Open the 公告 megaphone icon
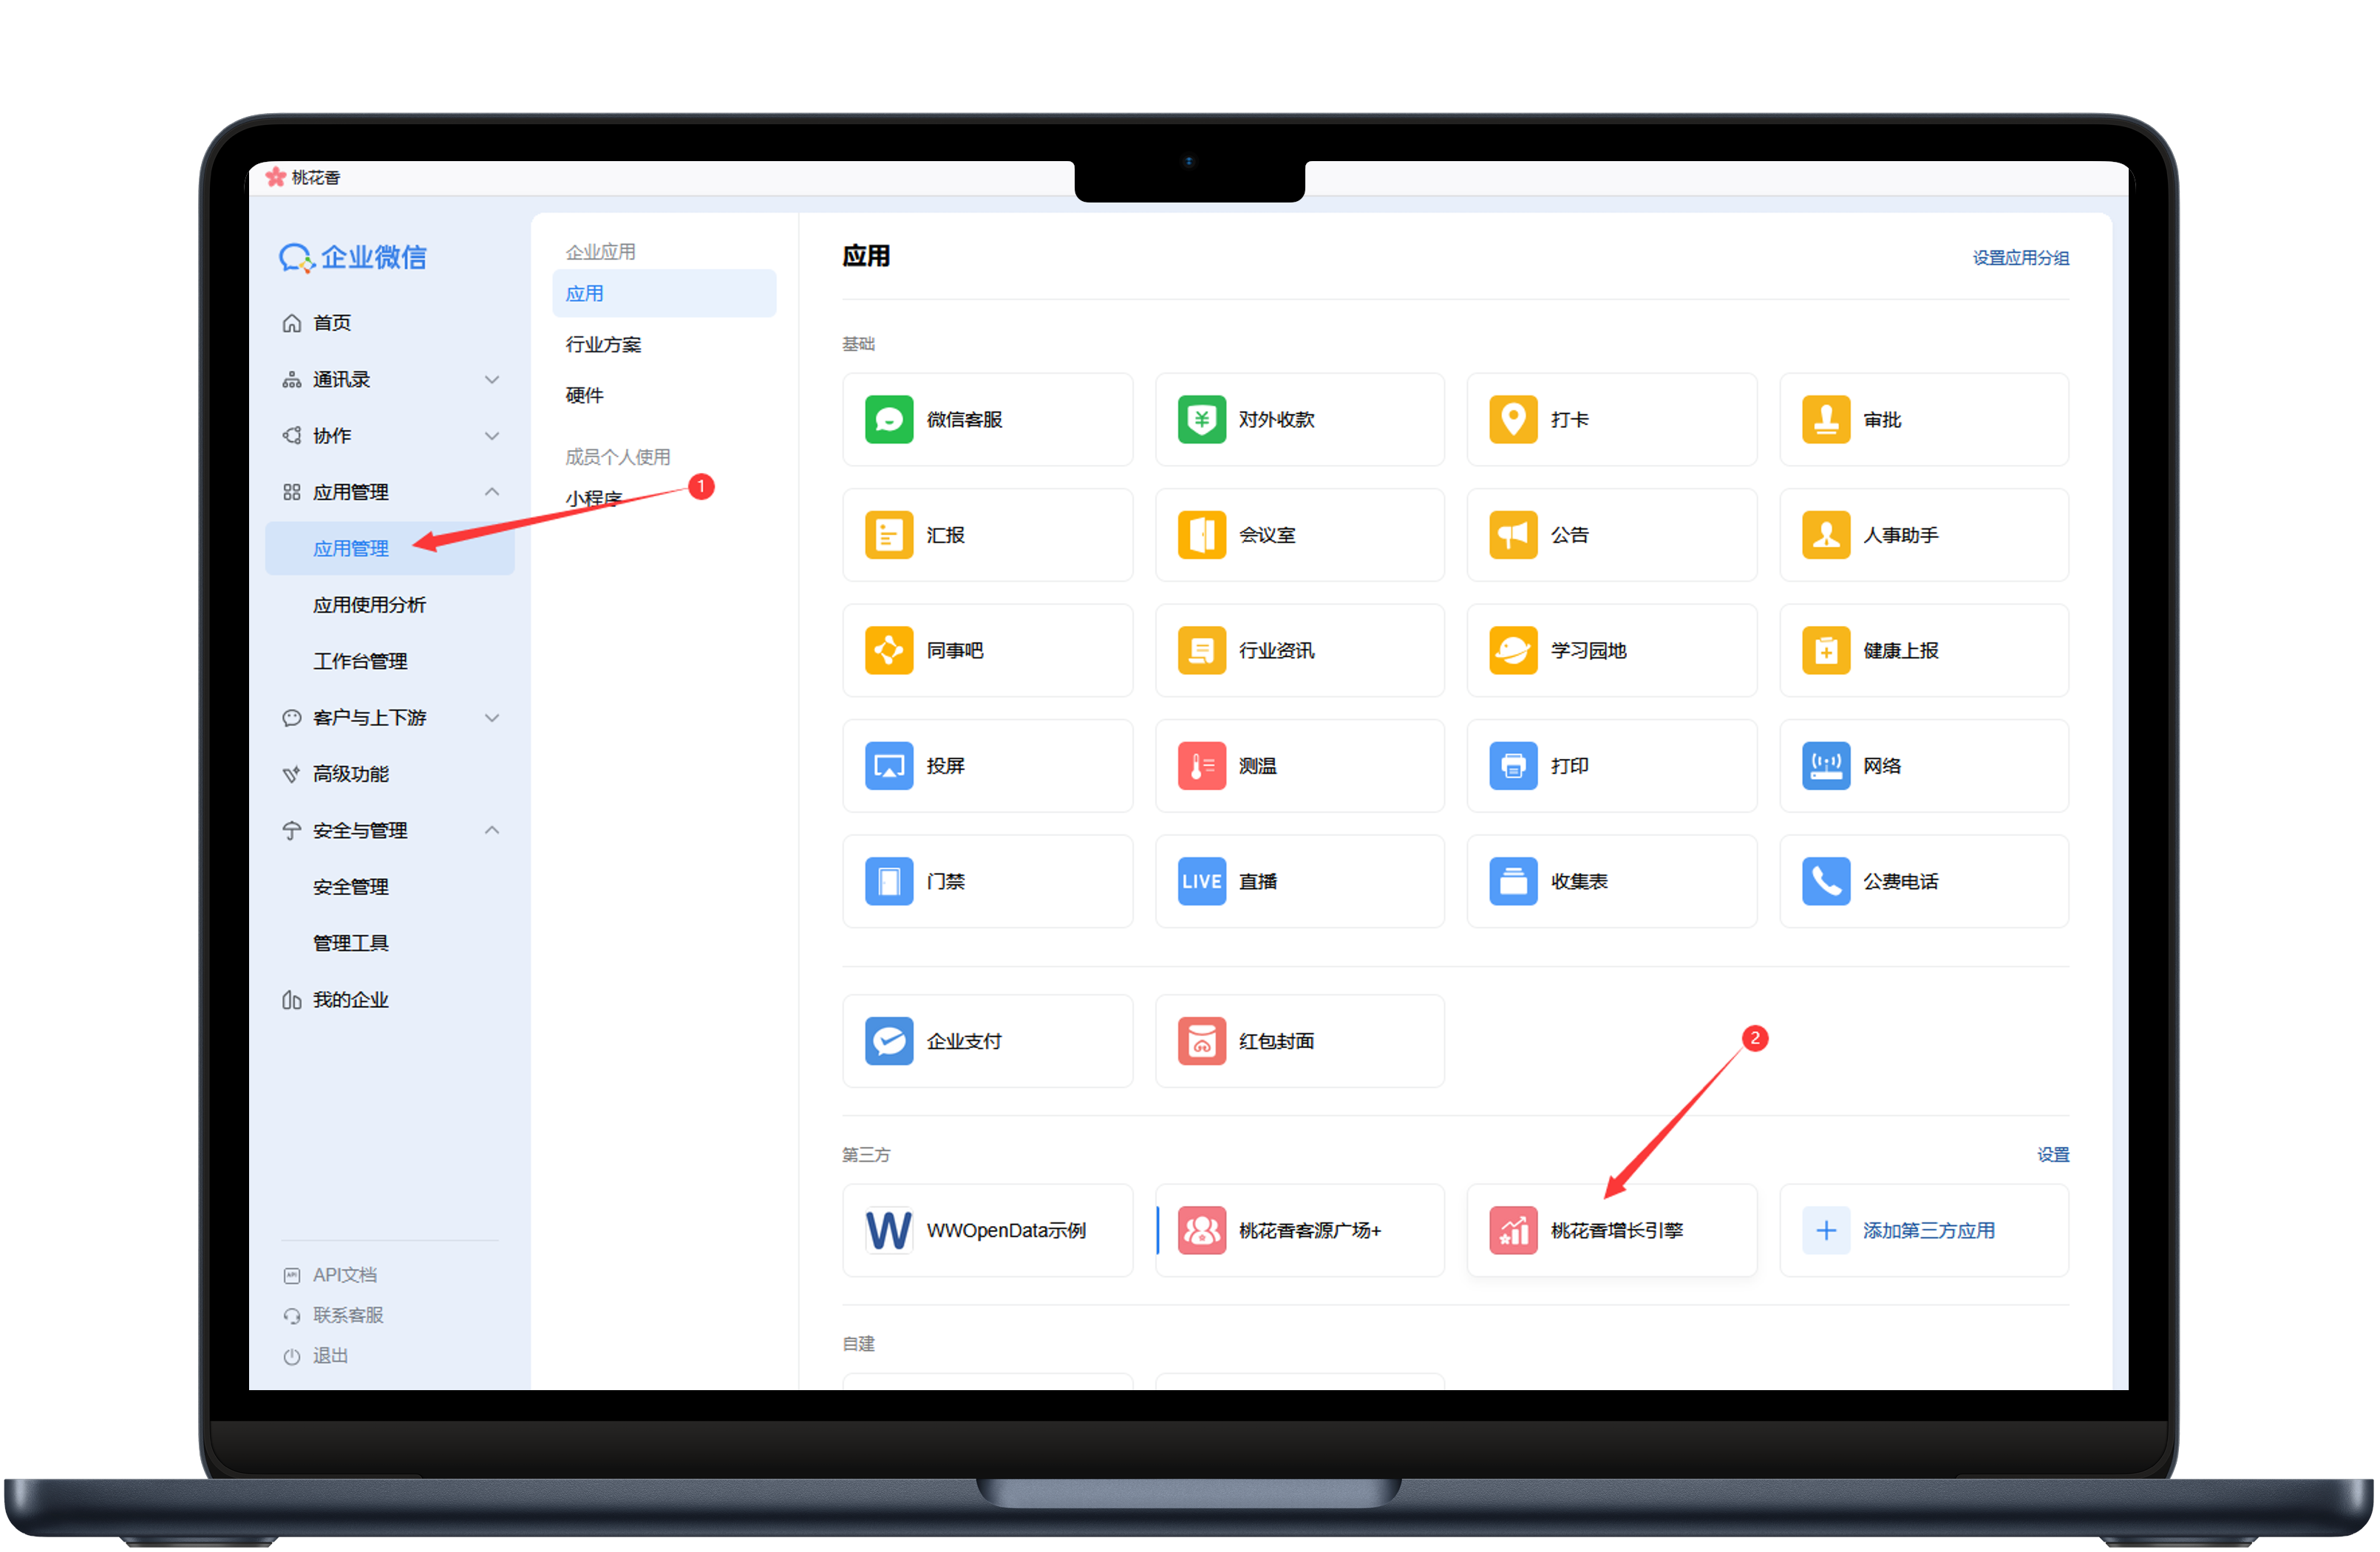2380x1552 pixels. click(1512, 535)
